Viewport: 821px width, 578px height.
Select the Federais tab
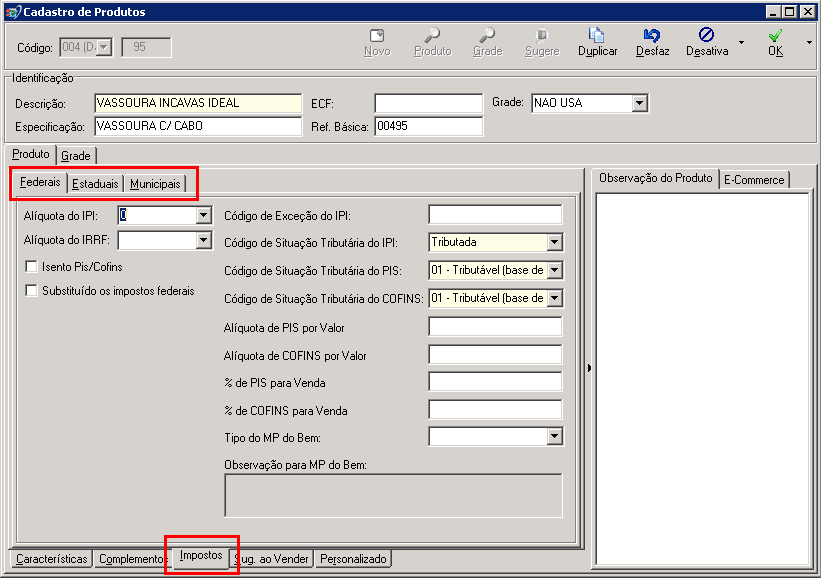(40, 182)
